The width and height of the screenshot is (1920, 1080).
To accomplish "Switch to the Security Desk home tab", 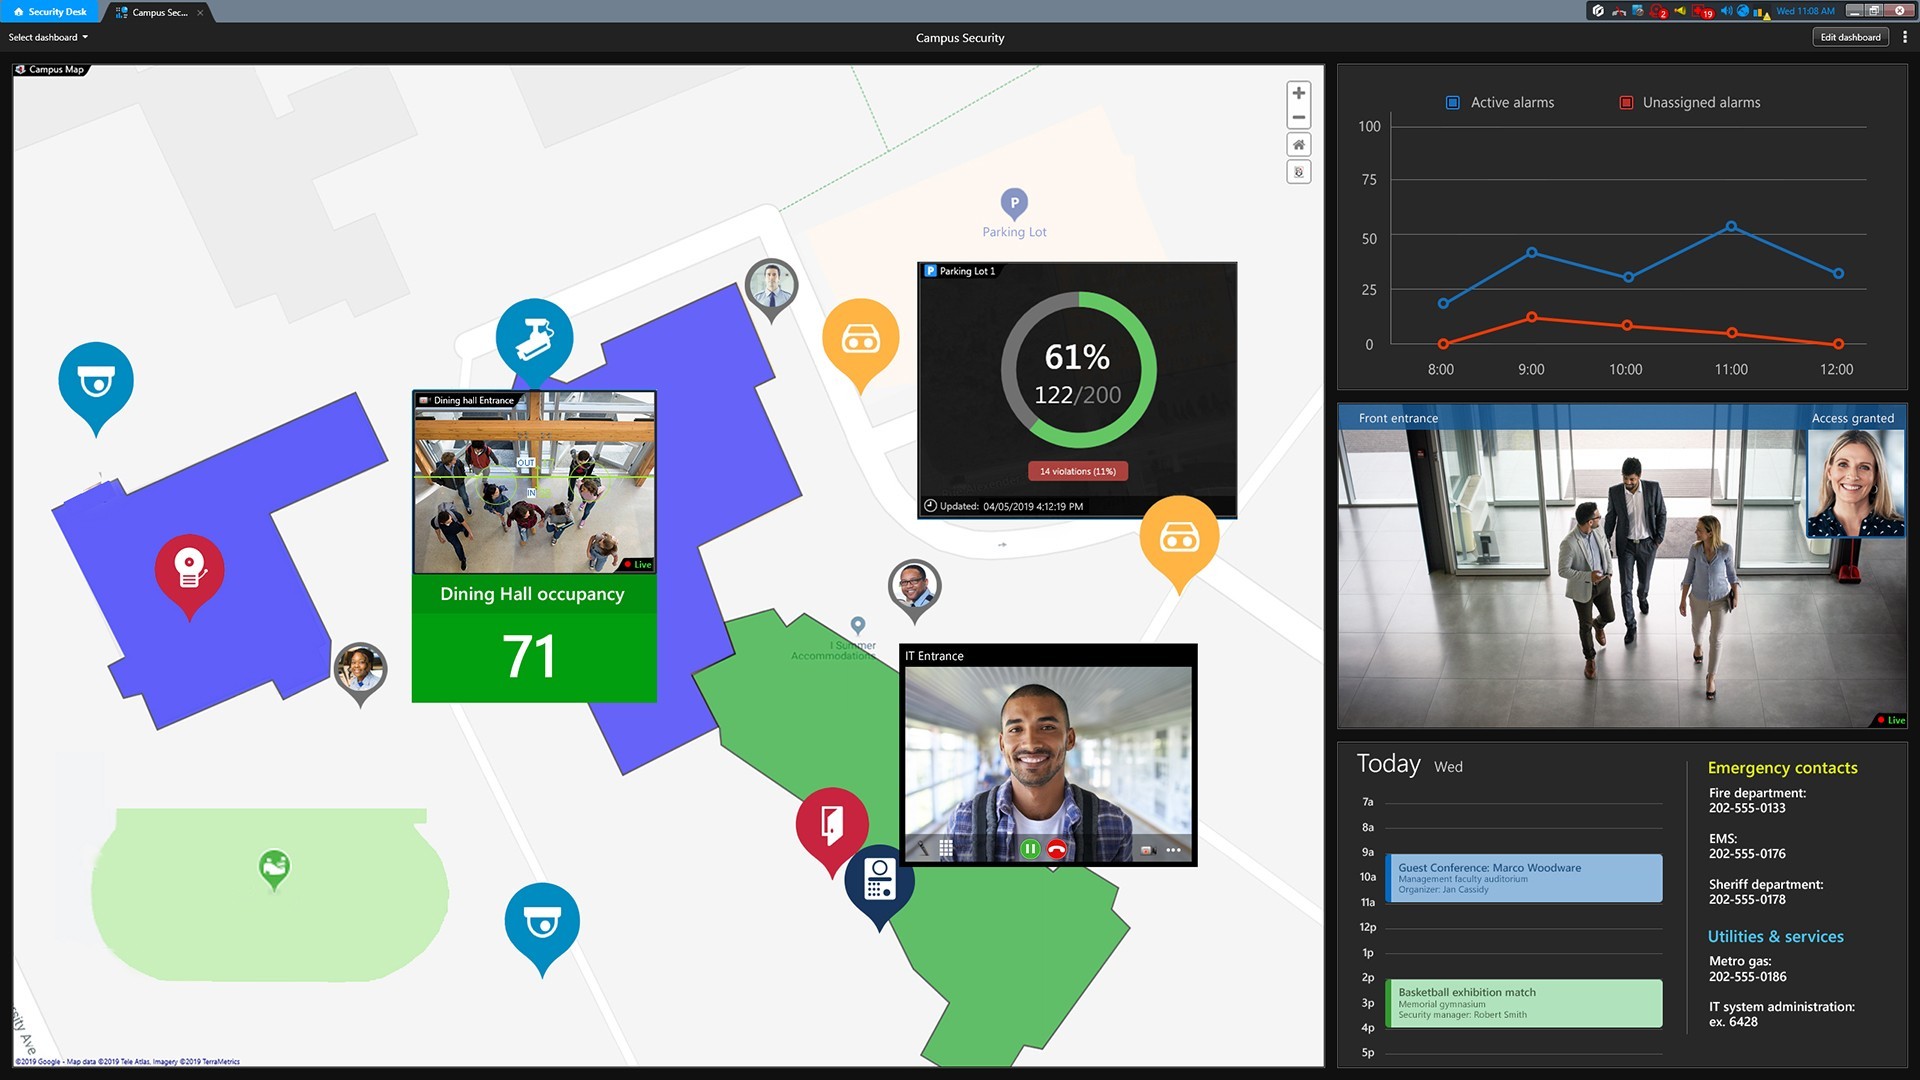I will [51, 11].
